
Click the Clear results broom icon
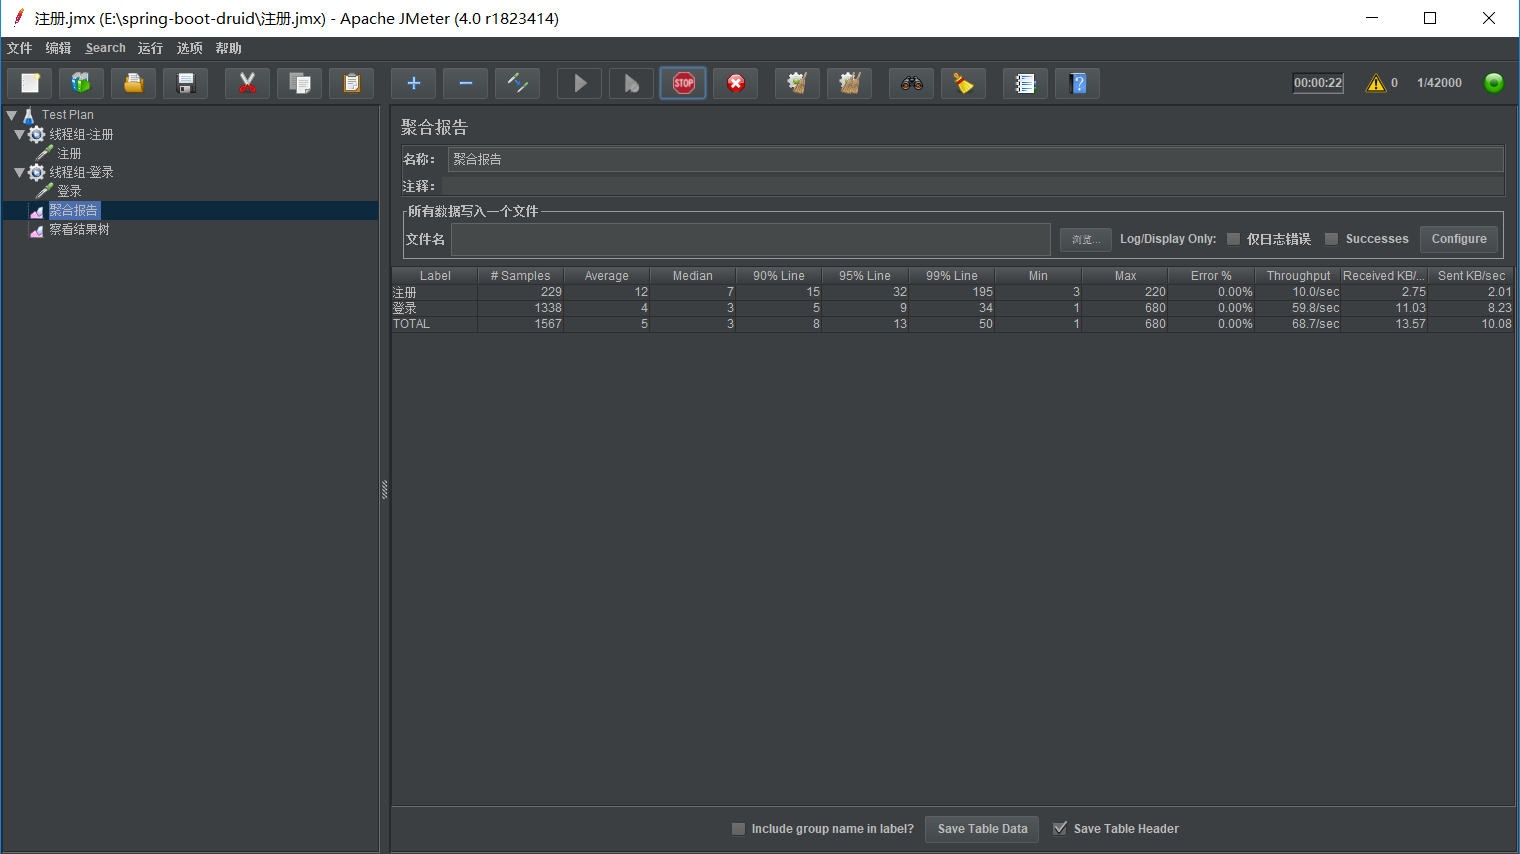pyautogui.click(x=798, y=83)
